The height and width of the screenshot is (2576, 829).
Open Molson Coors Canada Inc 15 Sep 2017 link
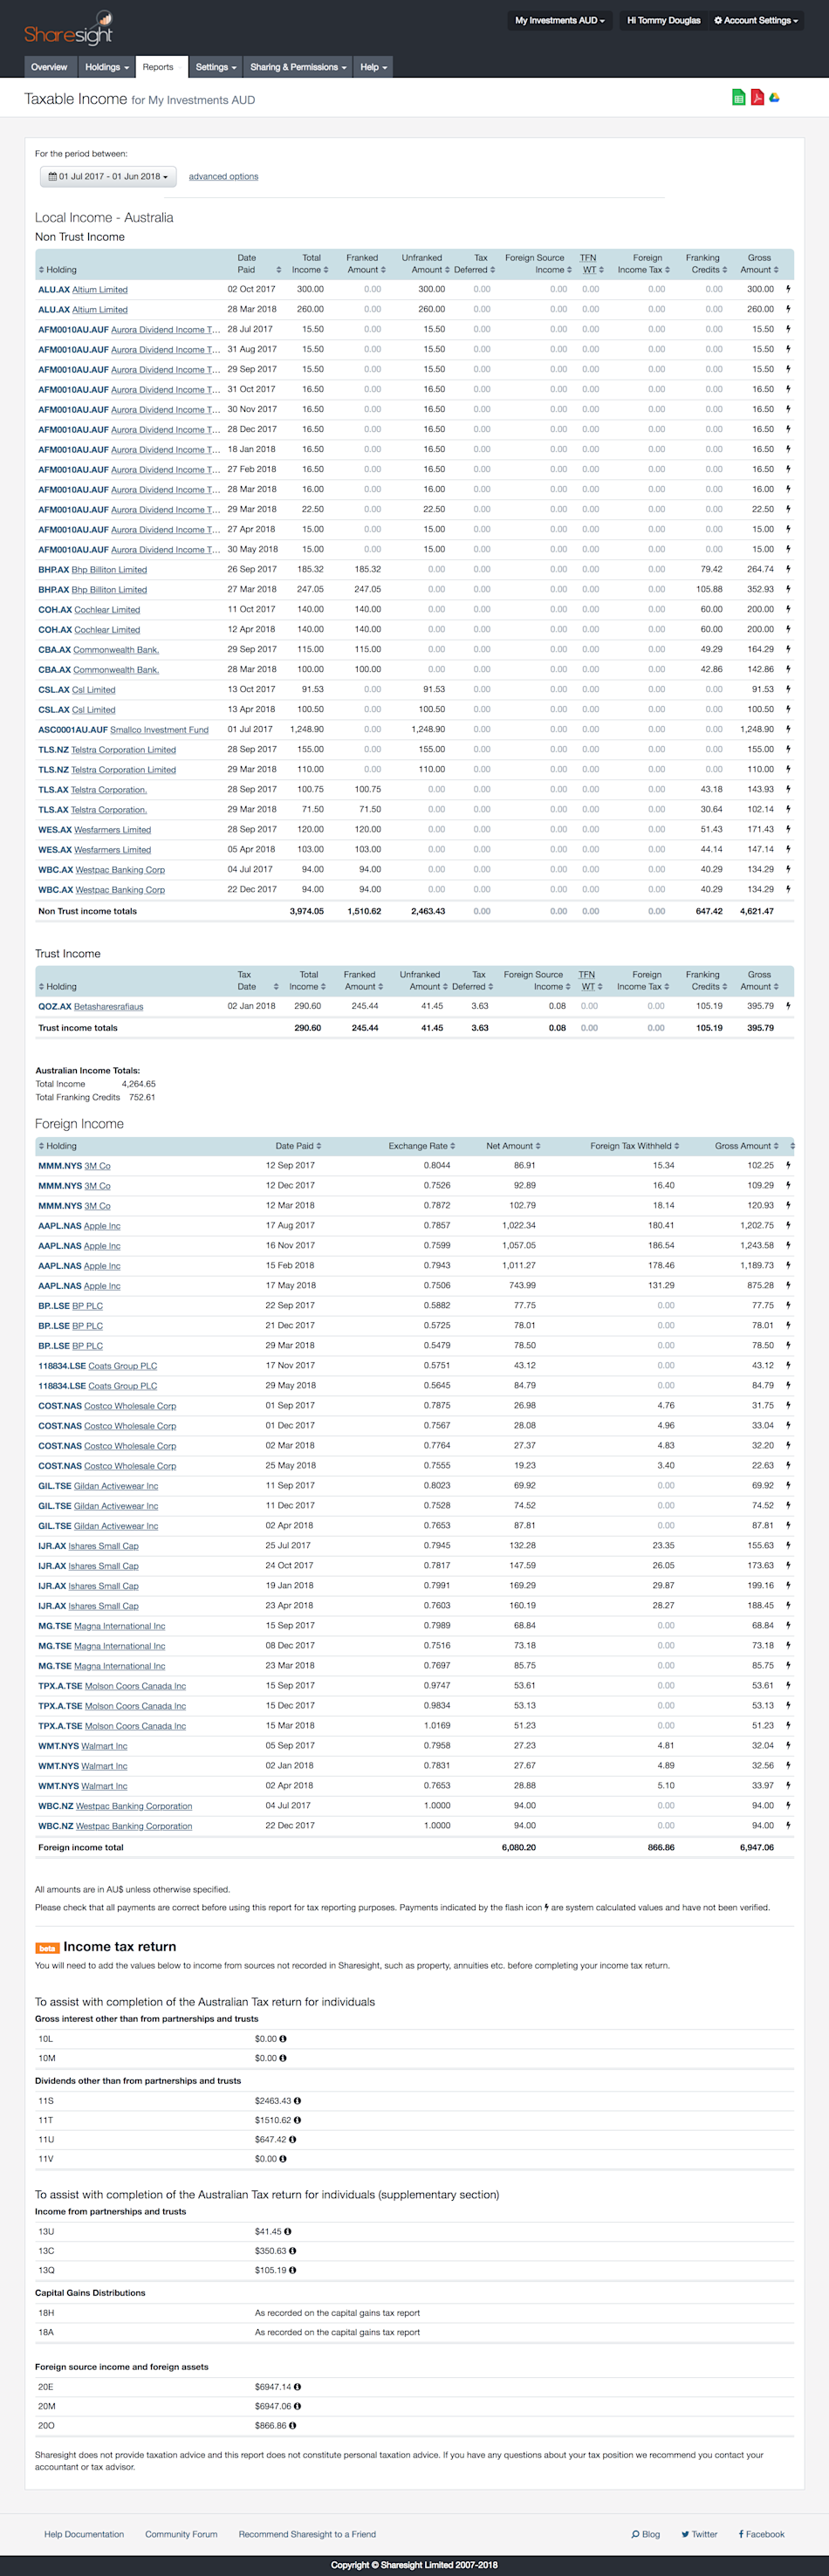click(135, 1685)
